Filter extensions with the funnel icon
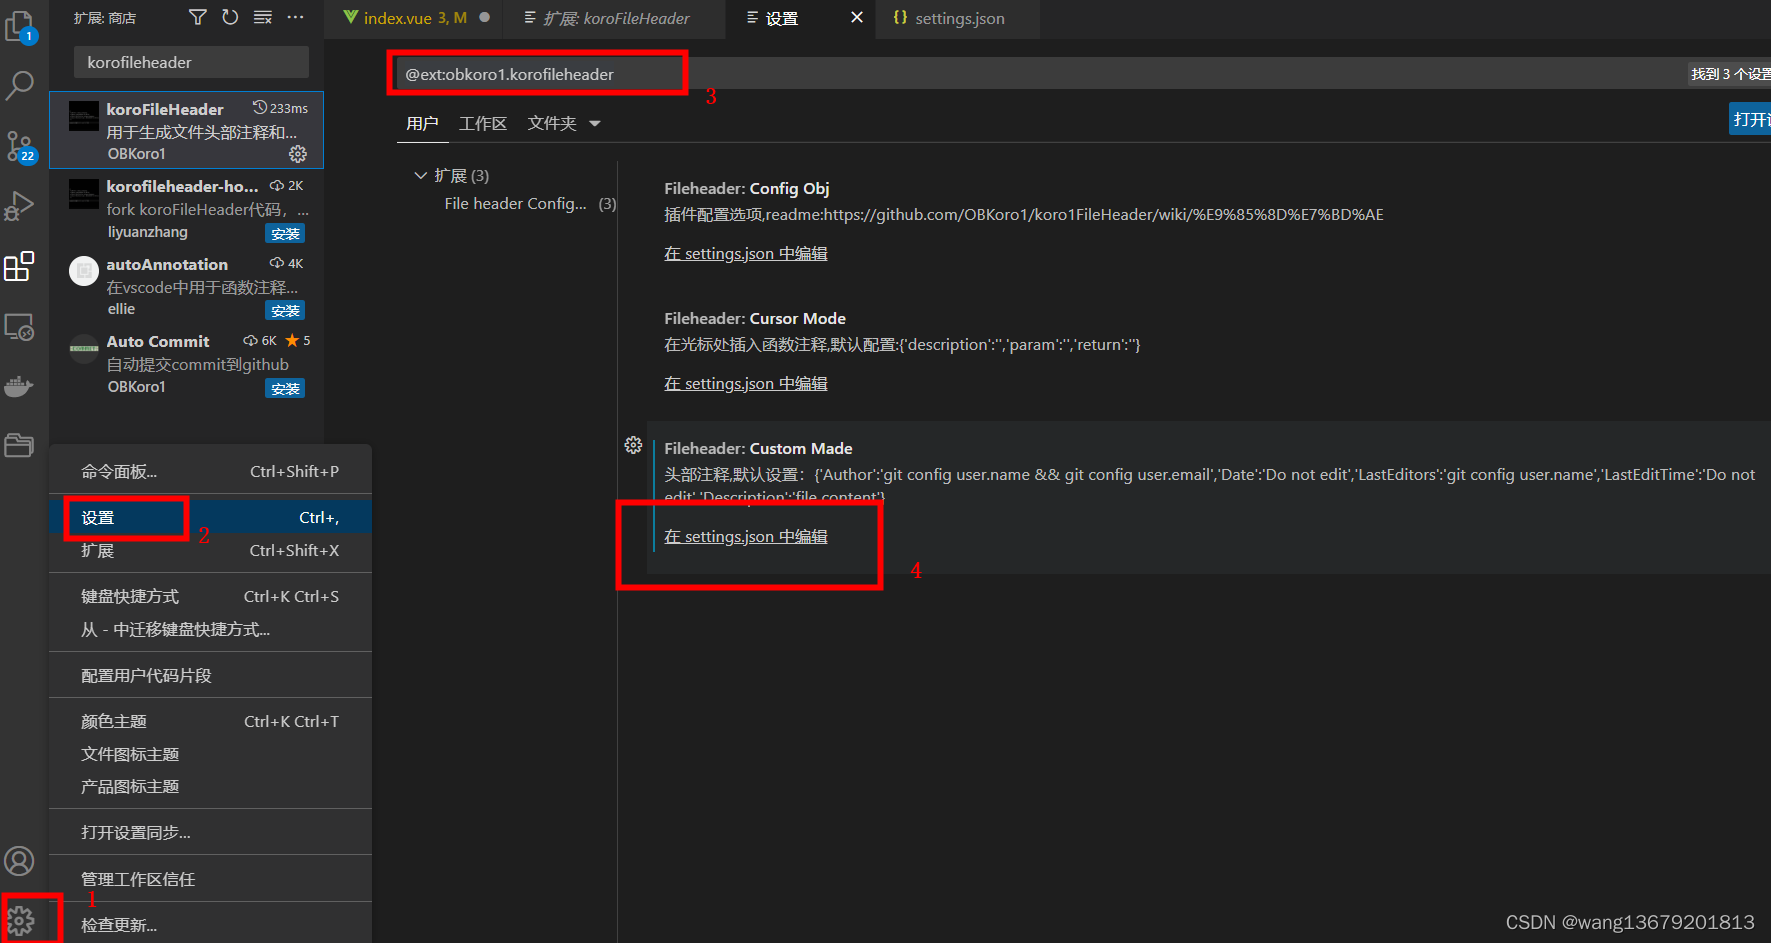This screenshot has width=1771, height=943. tap(198, 17)
